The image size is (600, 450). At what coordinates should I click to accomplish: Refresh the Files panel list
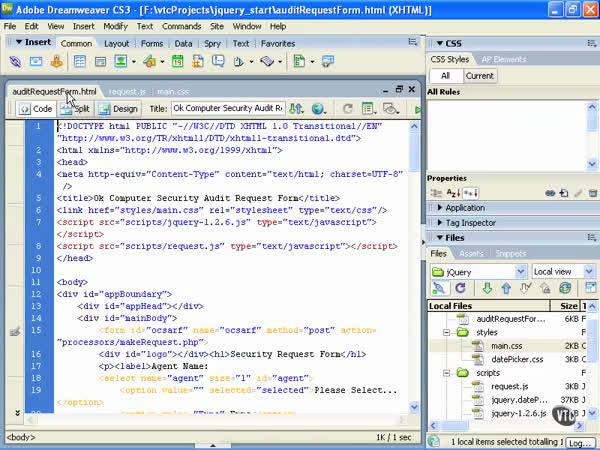click(x=461, y=288)
